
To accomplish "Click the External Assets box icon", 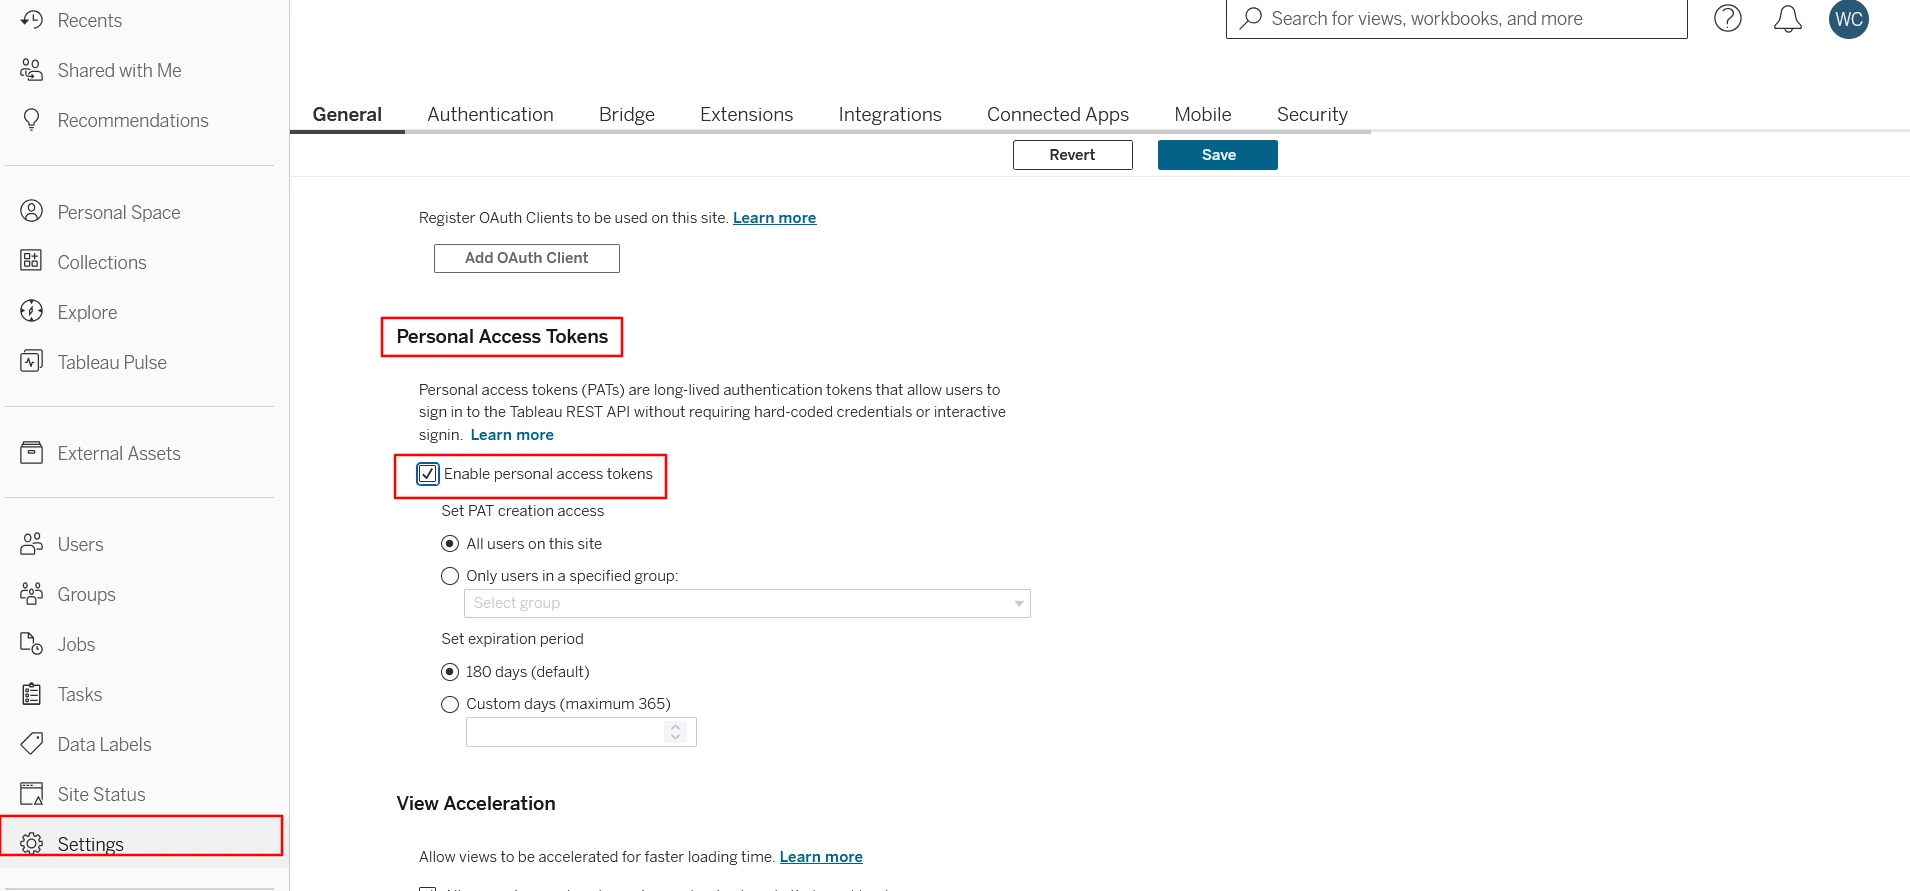I will point(32,452).
